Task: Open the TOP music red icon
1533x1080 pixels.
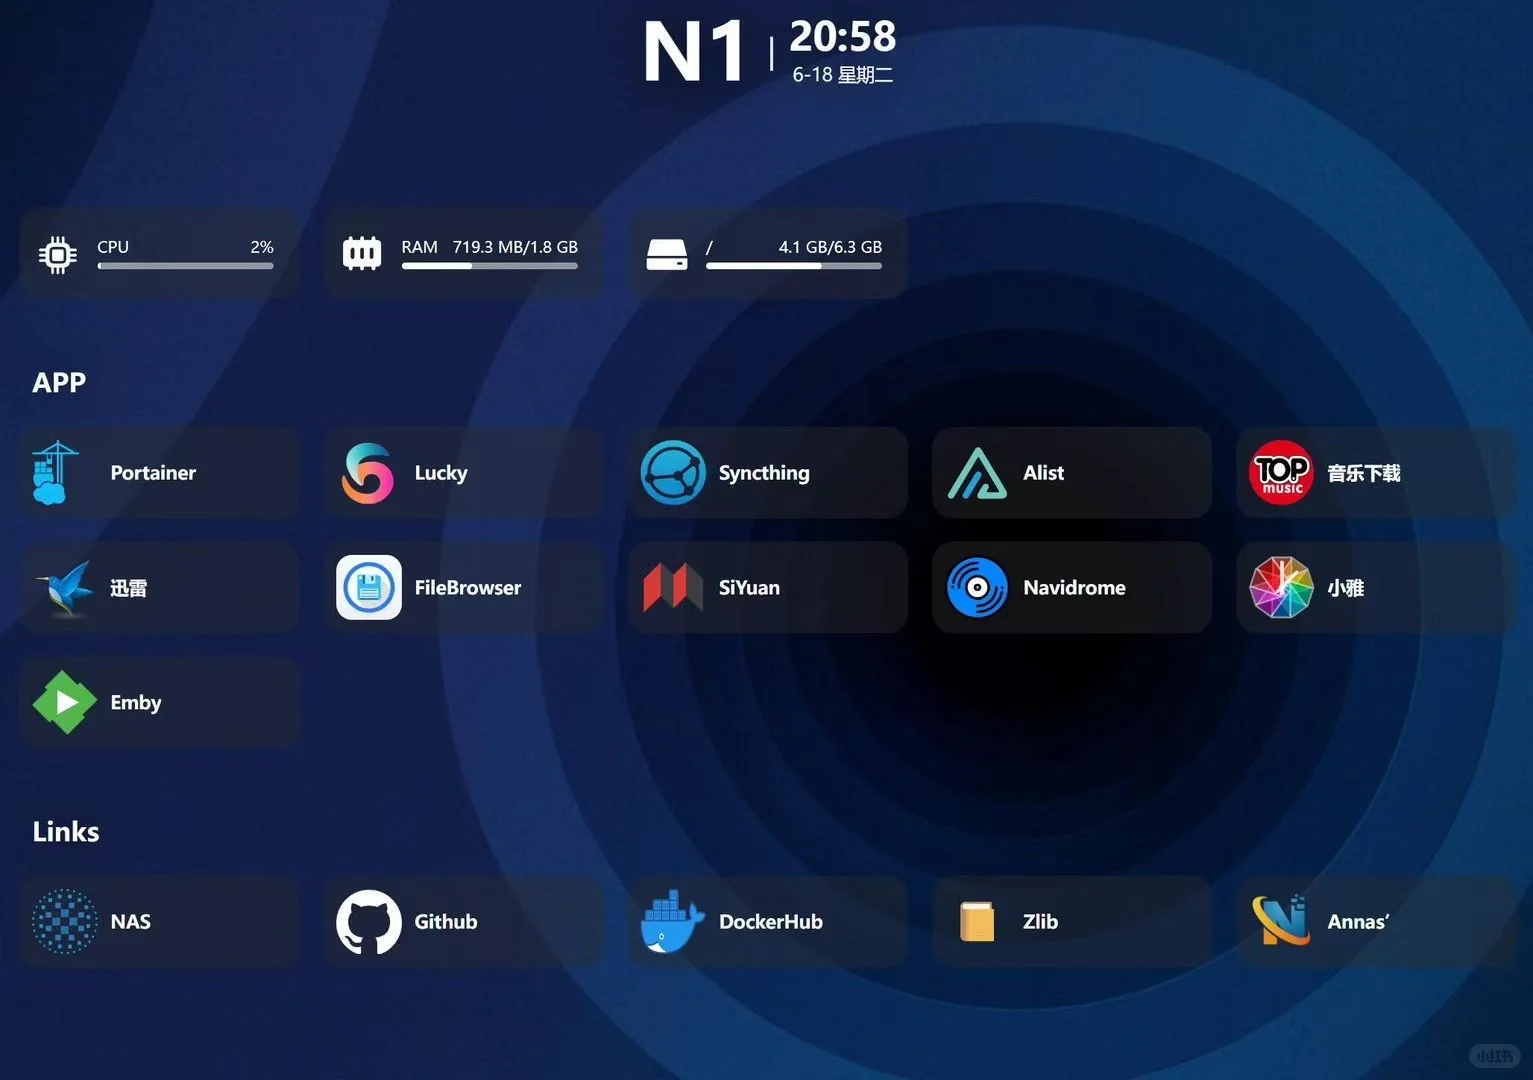Action: tap(1281, 473)
